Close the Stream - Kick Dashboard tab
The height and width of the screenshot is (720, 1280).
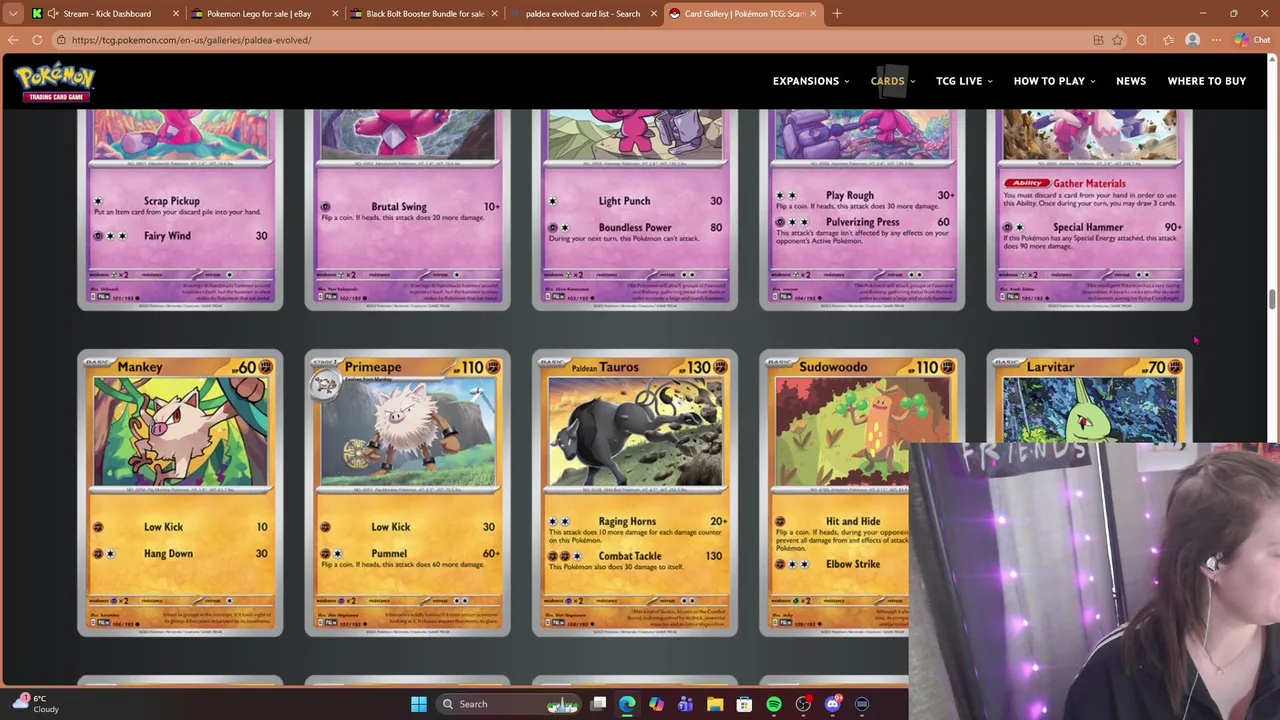[x=176, y=14]
